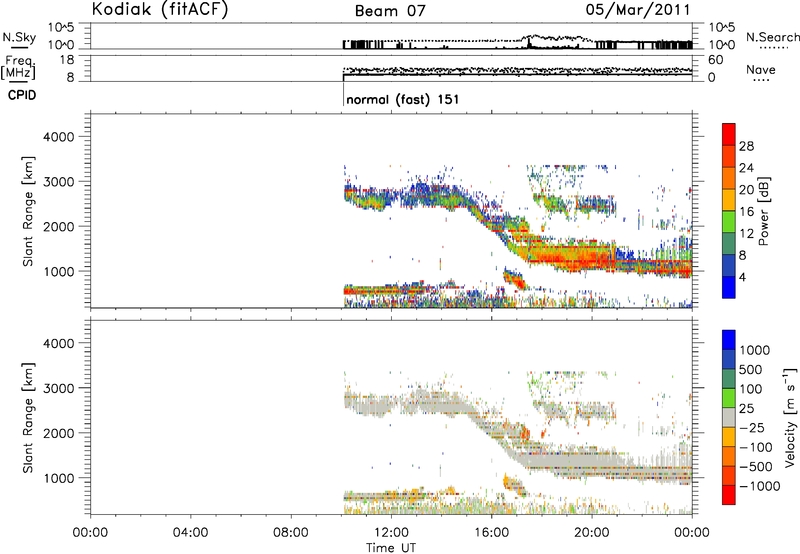Click the 'N.Search' legend label
The image size is (800, 554).
(x=772, y=37)
